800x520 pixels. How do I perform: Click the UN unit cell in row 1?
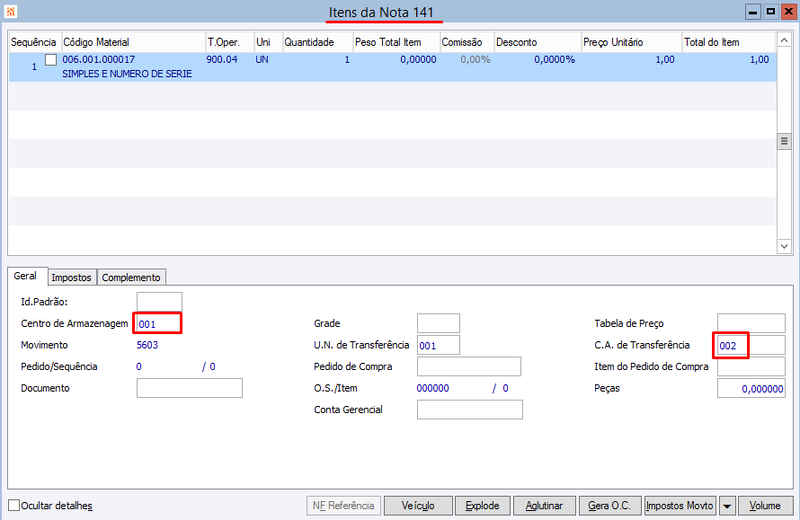click(x=262, y=59)
